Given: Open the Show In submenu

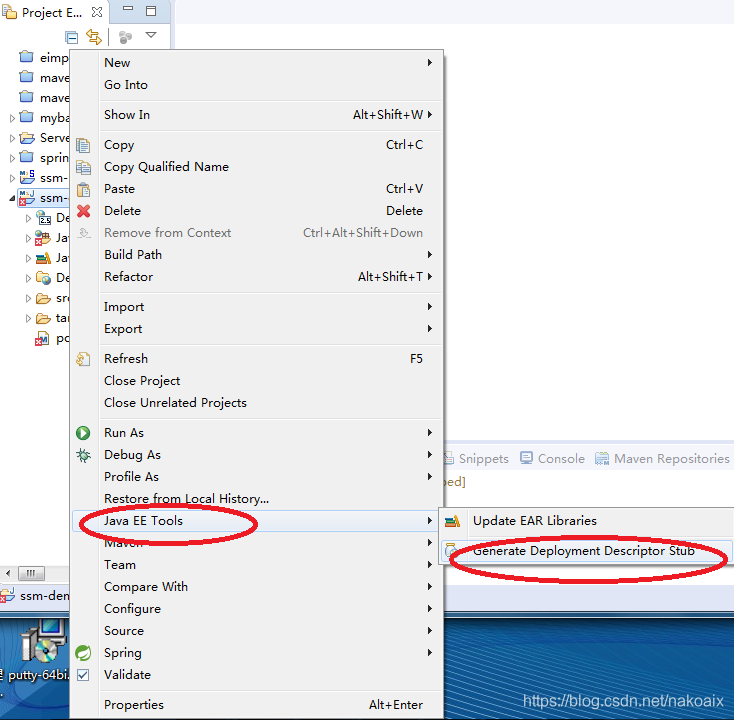Looking at the screenshot, I should tap(257, 115).
